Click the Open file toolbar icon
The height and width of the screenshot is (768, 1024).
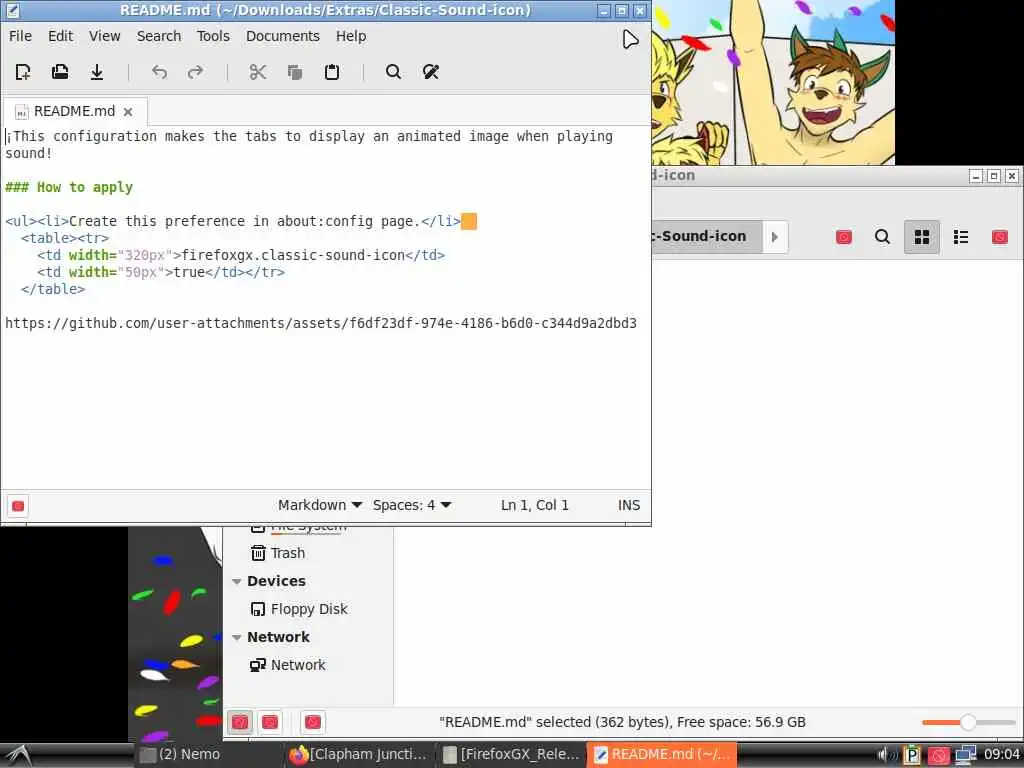click(60, 72)
